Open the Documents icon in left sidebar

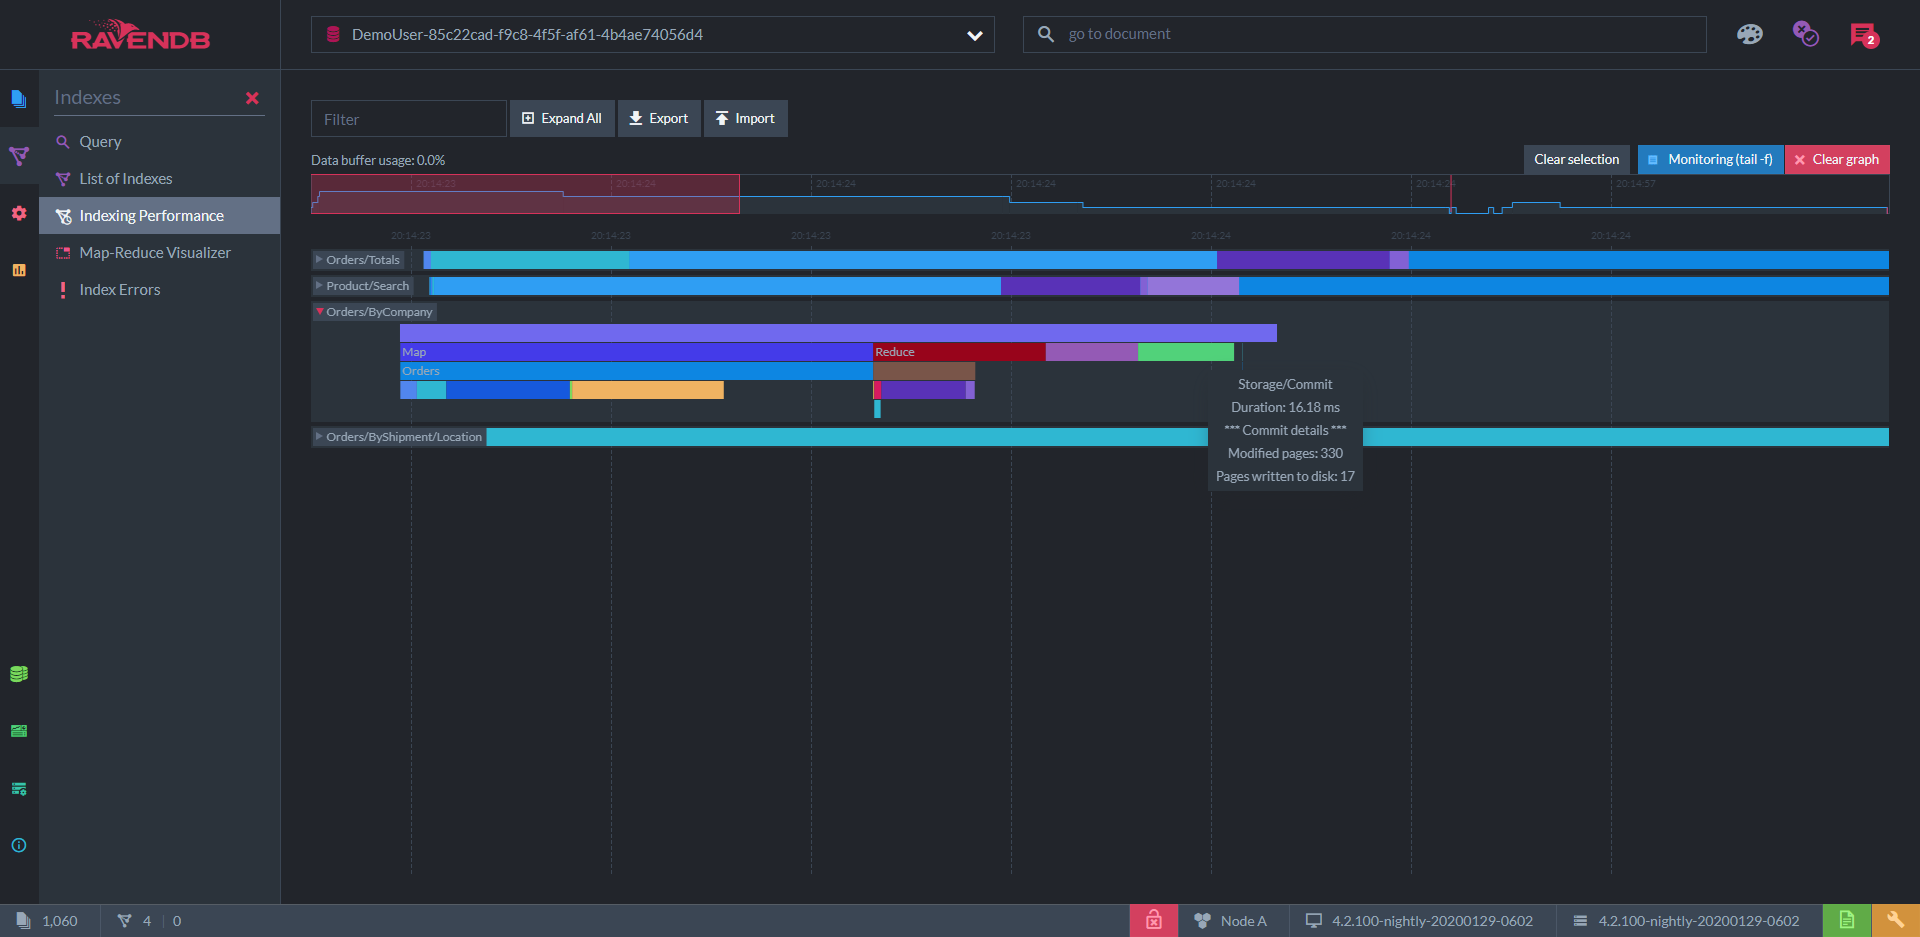(x=18, y=98)
